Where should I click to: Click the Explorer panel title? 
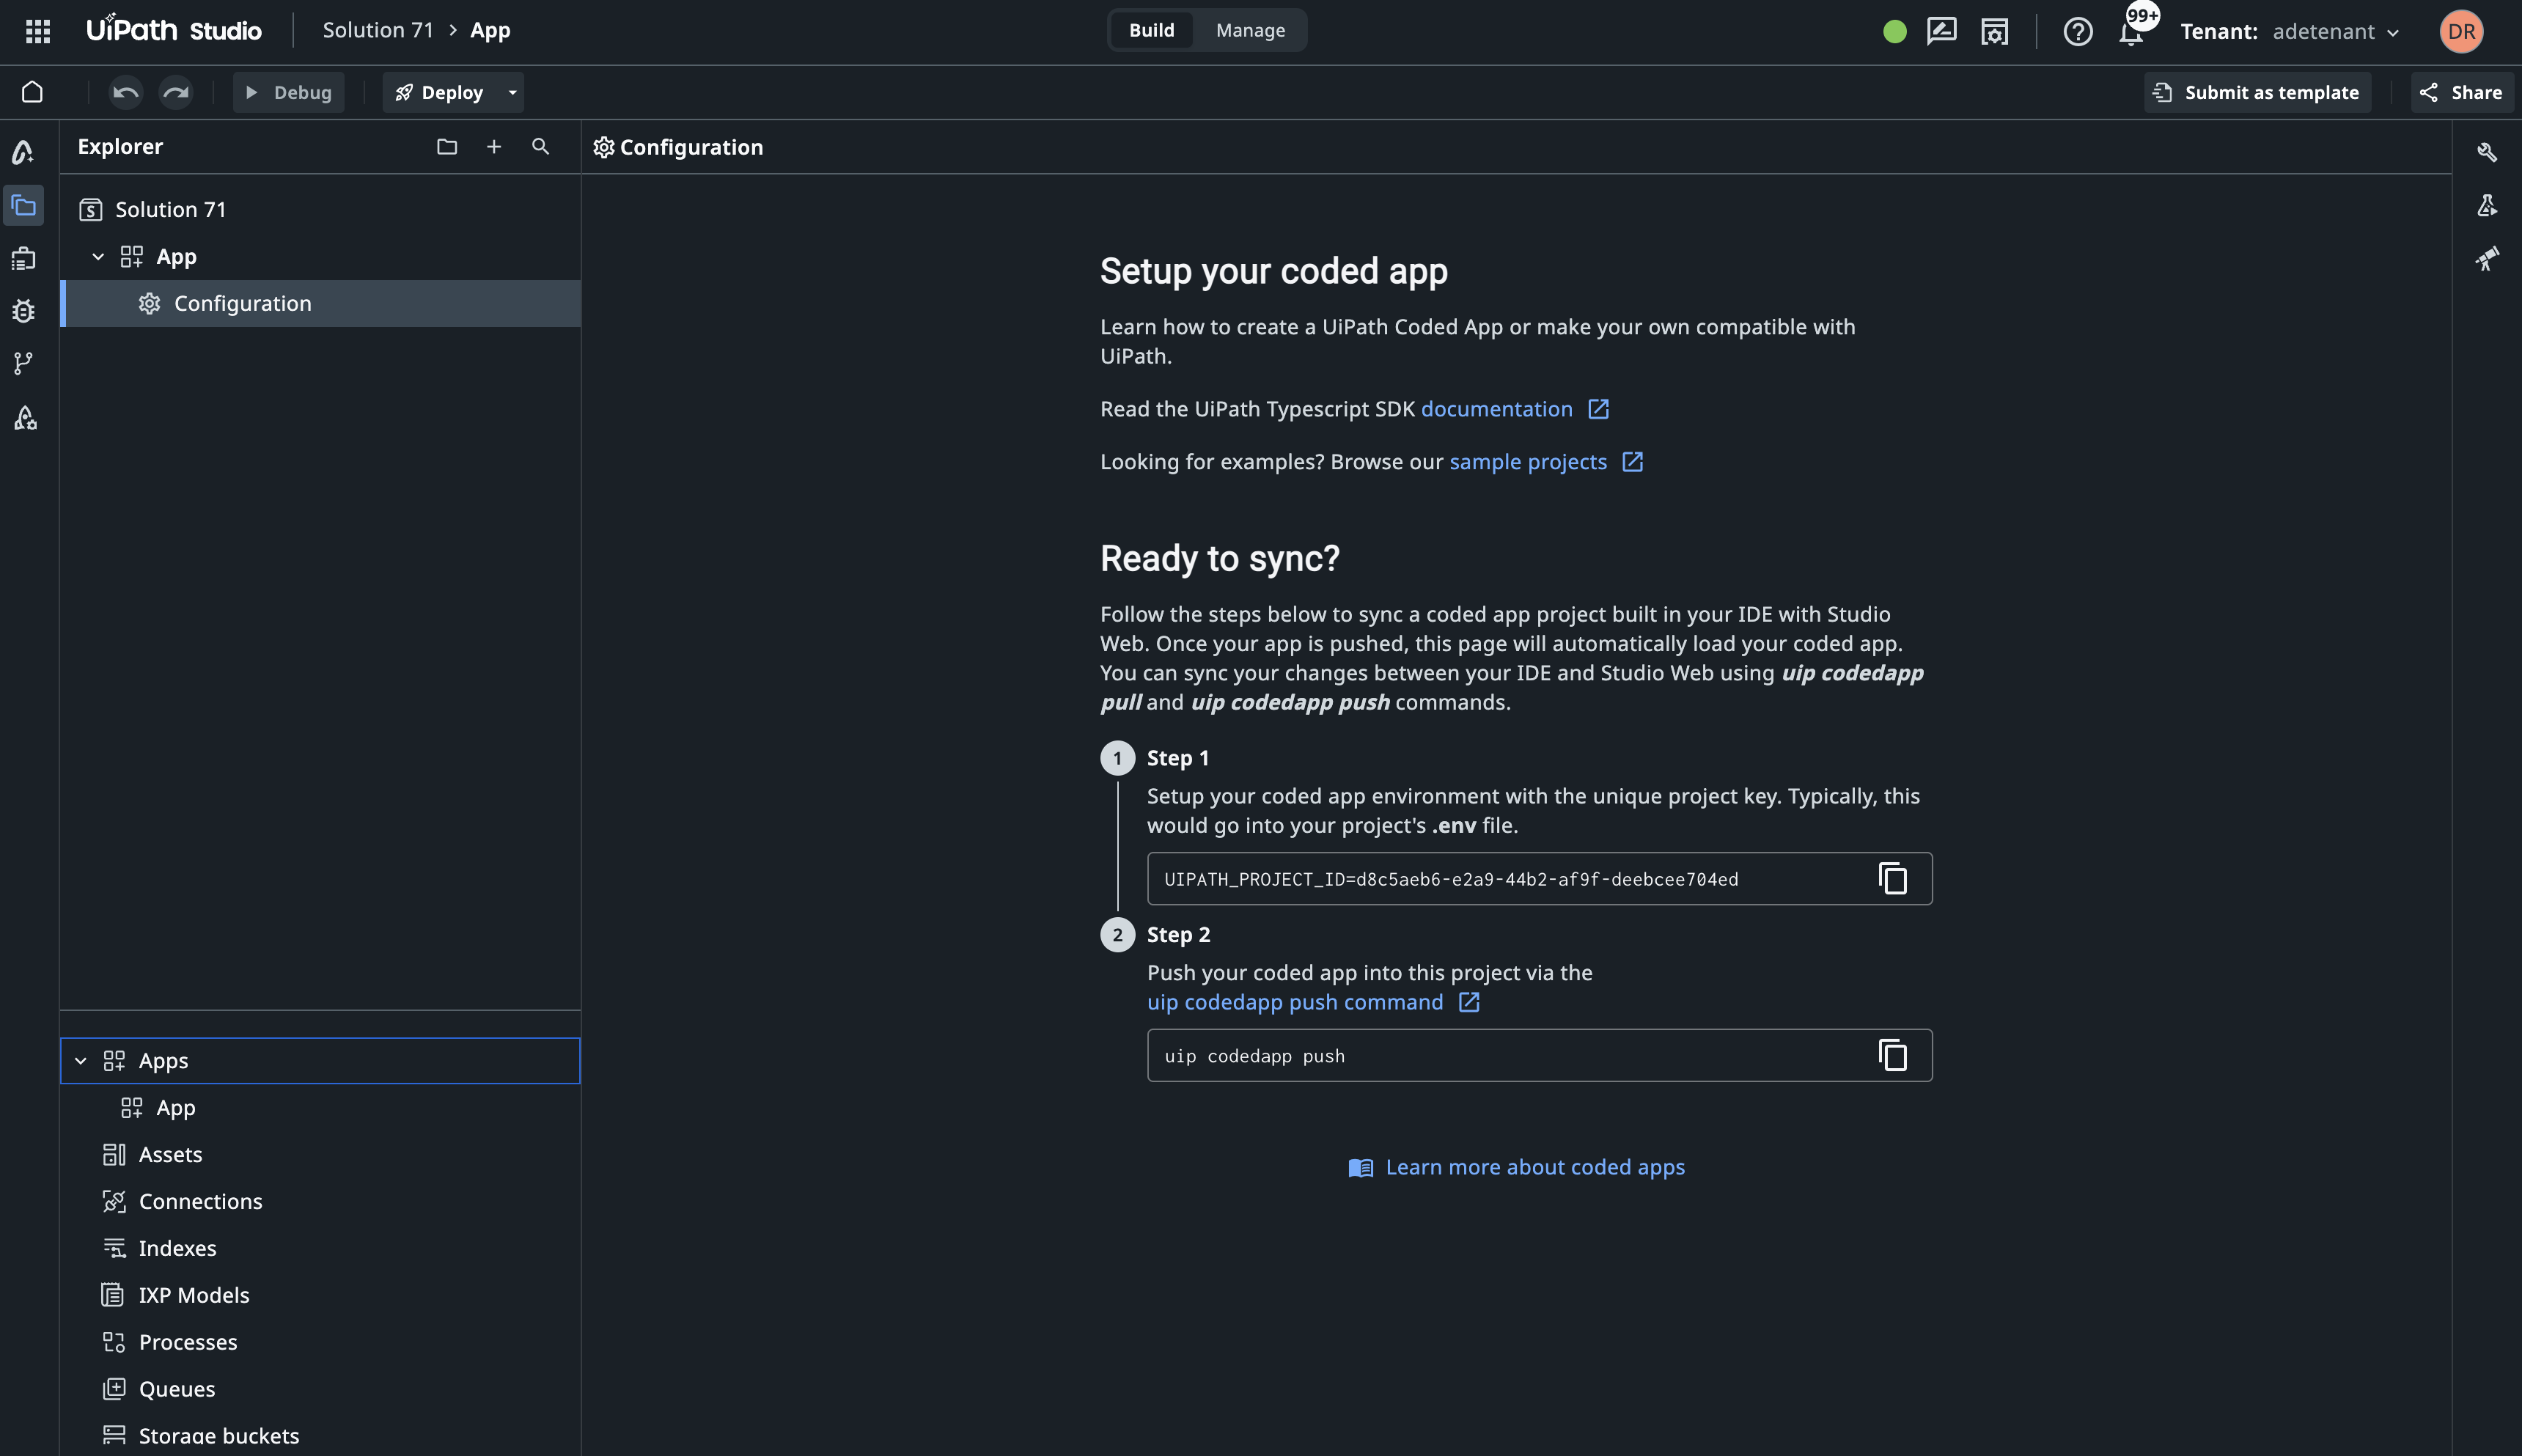tap(120, 147)
